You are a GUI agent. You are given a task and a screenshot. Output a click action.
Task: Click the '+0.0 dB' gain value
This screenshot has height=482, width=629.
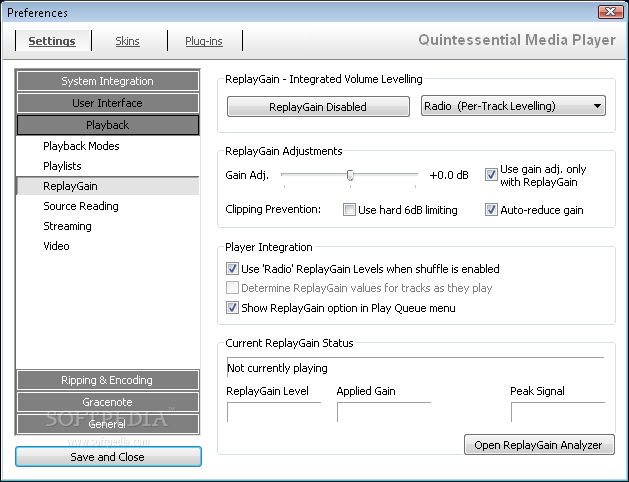click(449, 175)
